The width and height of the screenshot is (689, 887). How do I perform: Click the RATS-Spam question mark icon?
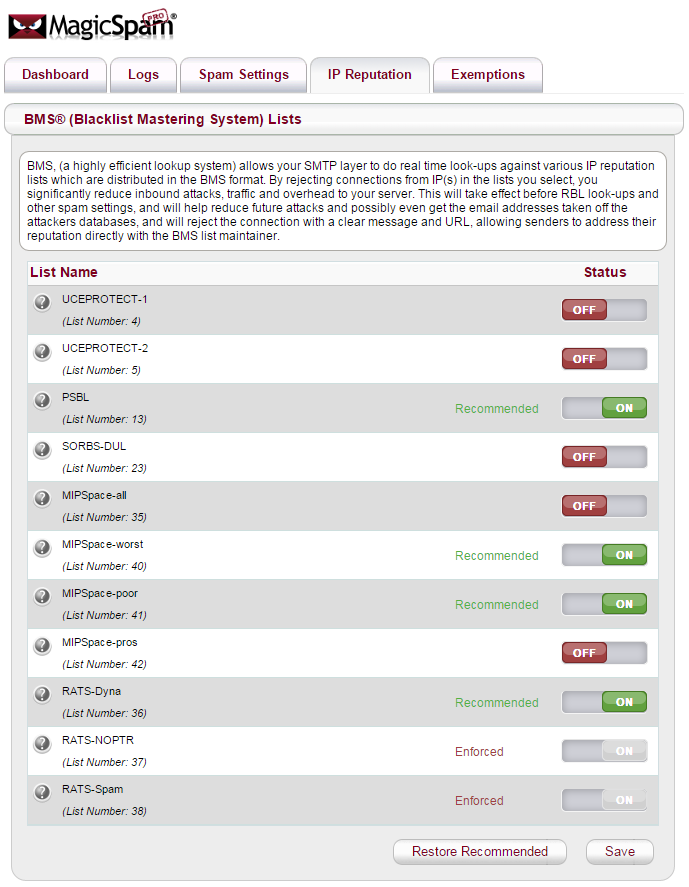(x=42, y=793)
